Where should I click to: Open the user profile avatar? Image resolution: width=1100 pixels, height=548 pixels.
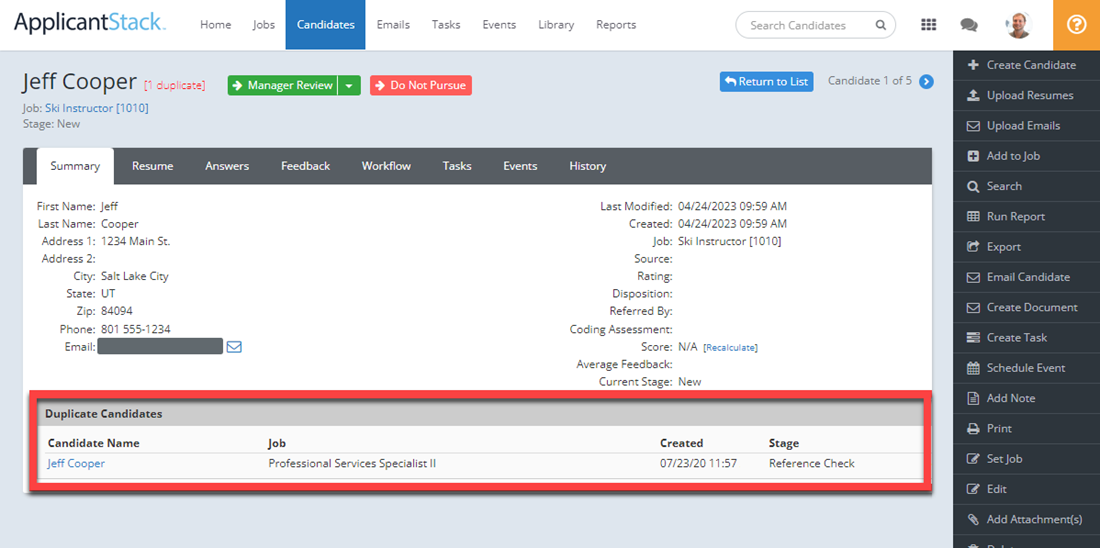pos(1018,25)
